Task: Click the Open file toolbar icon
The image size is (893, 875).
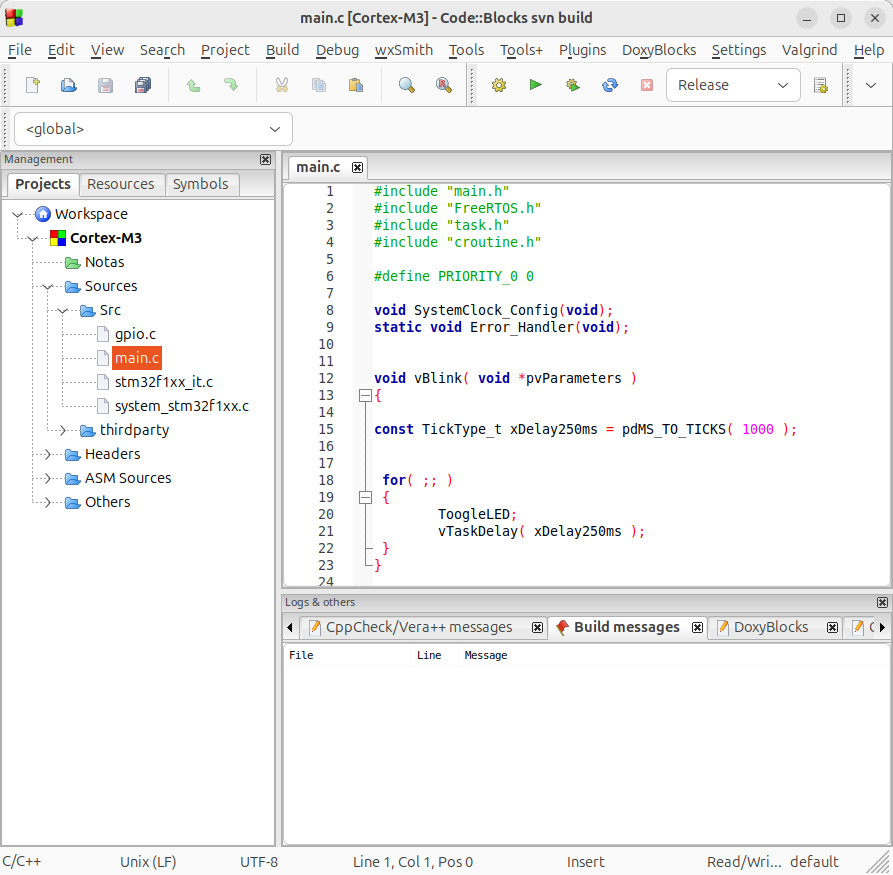Action: [69, 85]
